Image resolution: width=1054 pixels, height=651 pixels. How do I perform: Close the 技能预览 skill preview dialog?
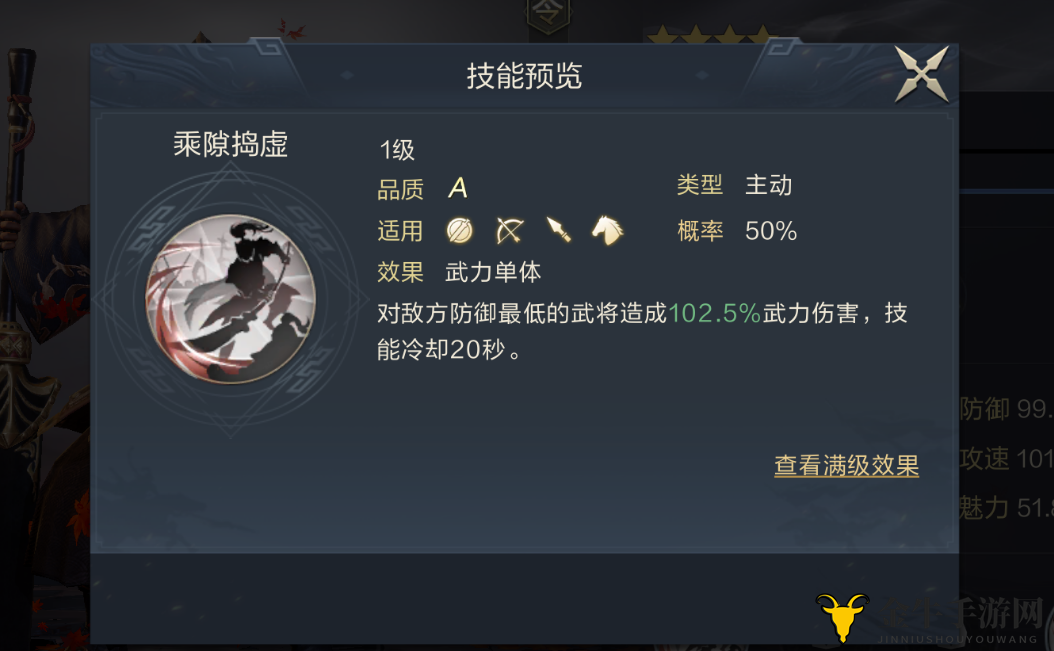(x=922, y=74)
